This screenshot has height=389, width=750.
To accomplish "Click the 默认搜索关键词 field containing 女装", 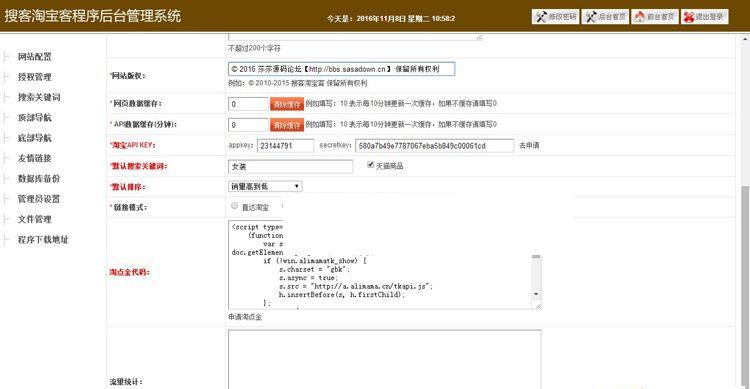I will 290,167.
